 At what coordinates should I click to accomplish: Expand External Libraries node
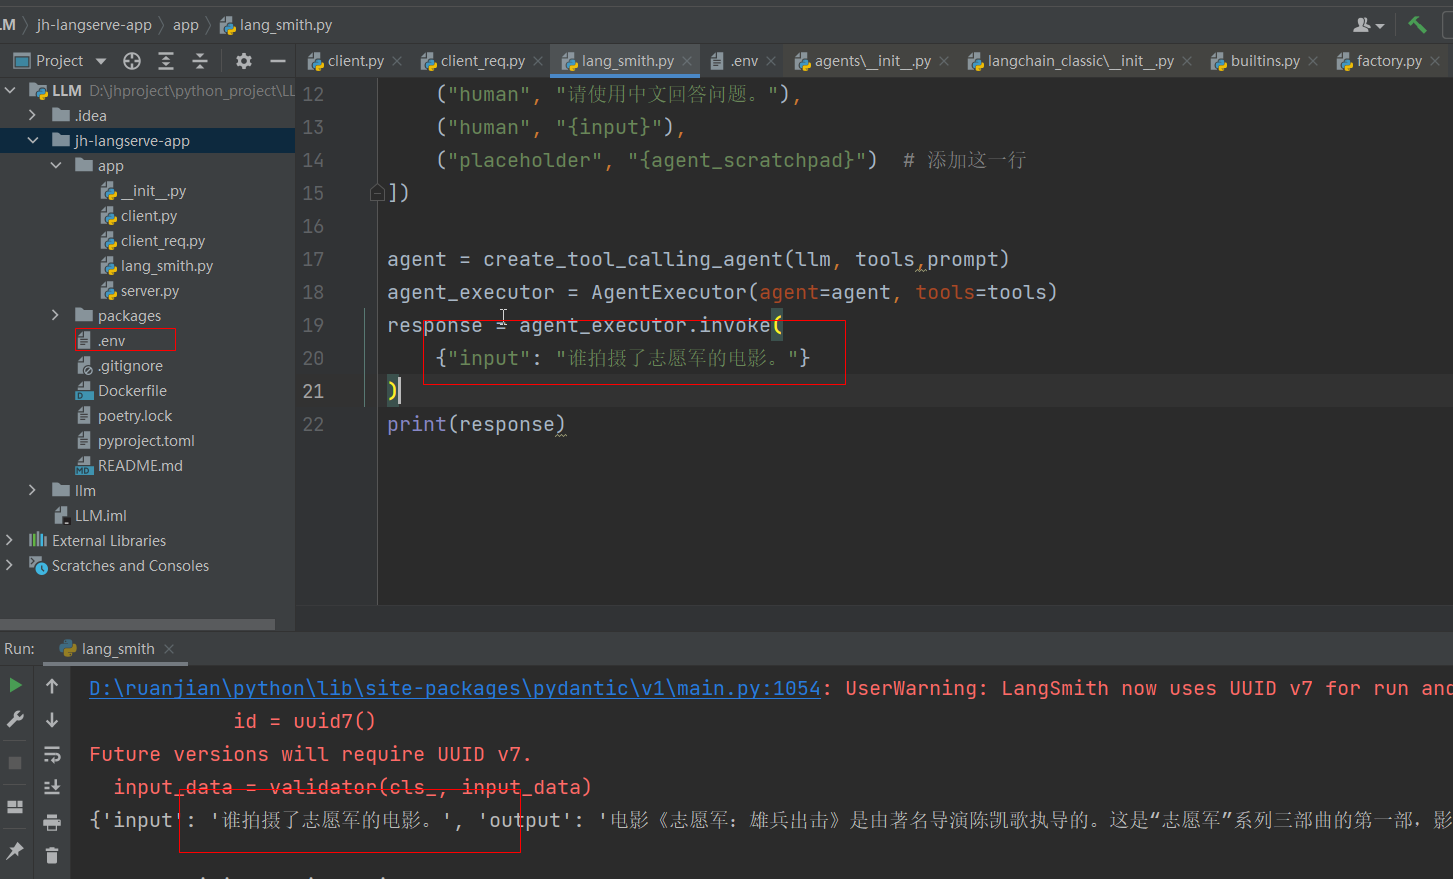10,540
